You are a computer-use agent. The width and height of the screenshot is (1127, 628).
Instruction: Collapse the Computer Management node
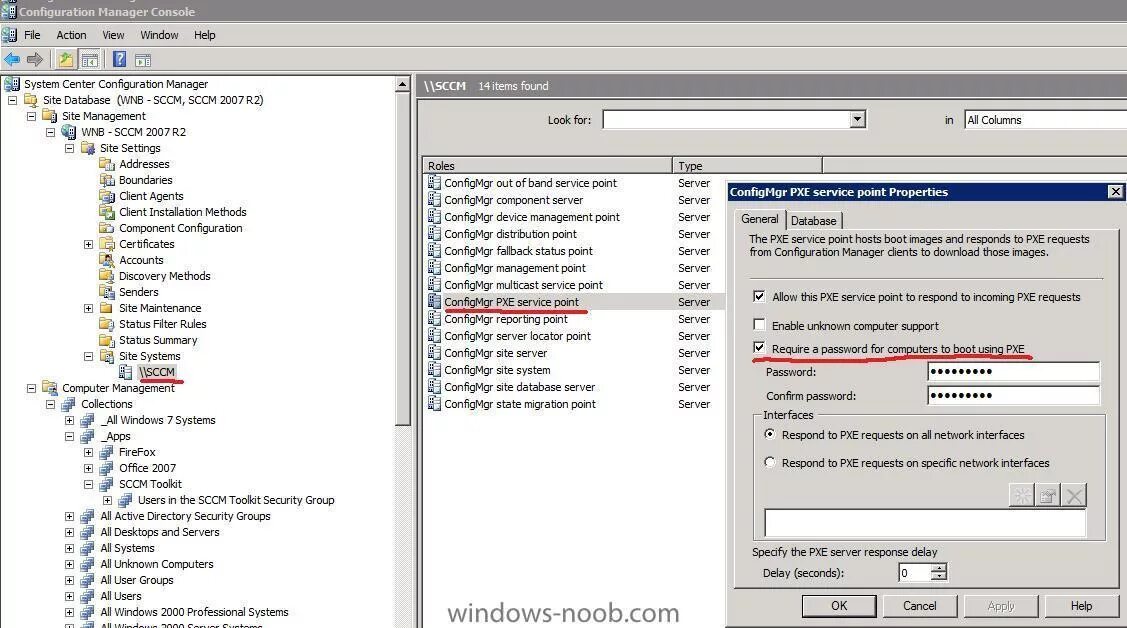(32, 388)
